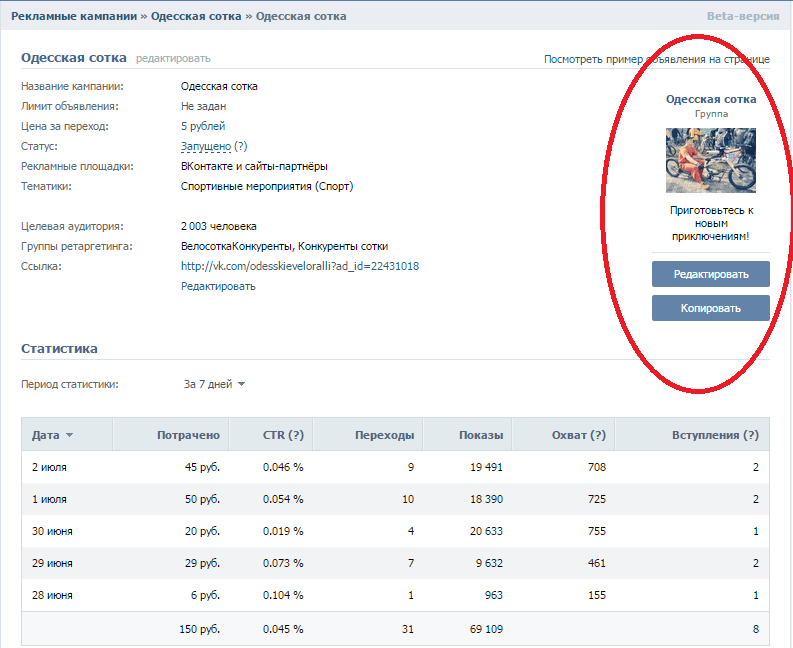Click 'ВелосоткаКонкуренты, Конкуренты сотки' retargeting value
Image resolution: width=793 pixels, height=648 pixels.
pyautogui.click(x=284, y=246)
